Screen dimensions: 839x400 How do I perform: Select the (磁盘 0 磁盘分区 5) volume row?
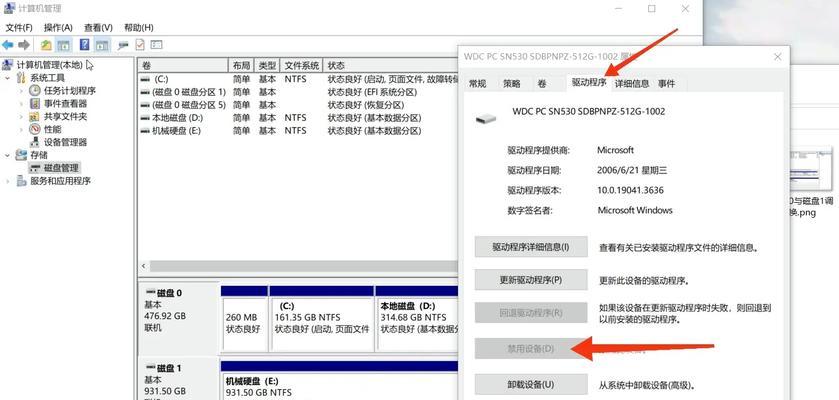[299, 105]
